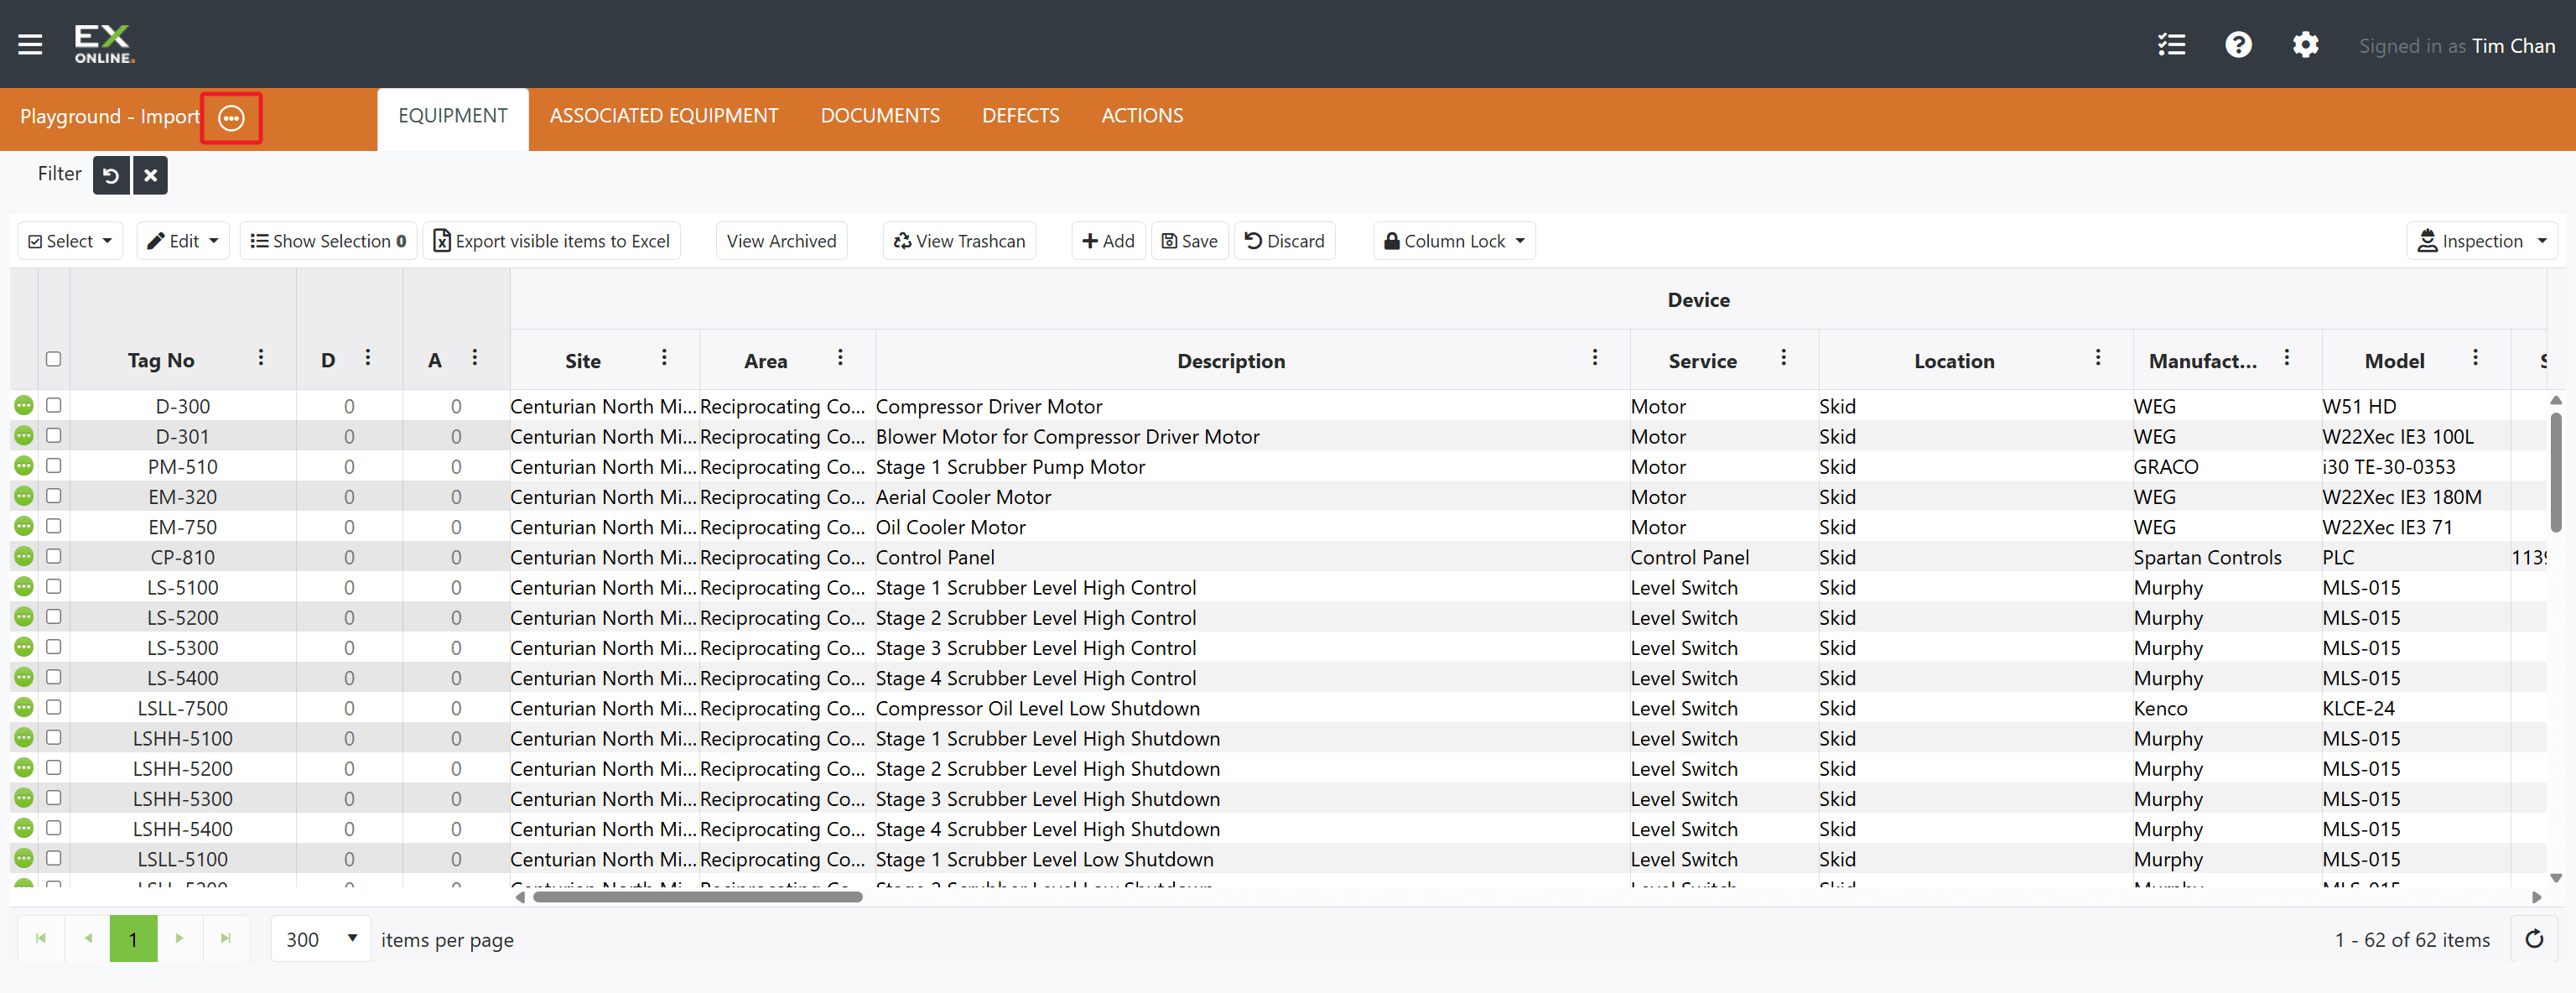Open the green row menu icon for CP-810

pyautogui.click(x=24, y=557)
